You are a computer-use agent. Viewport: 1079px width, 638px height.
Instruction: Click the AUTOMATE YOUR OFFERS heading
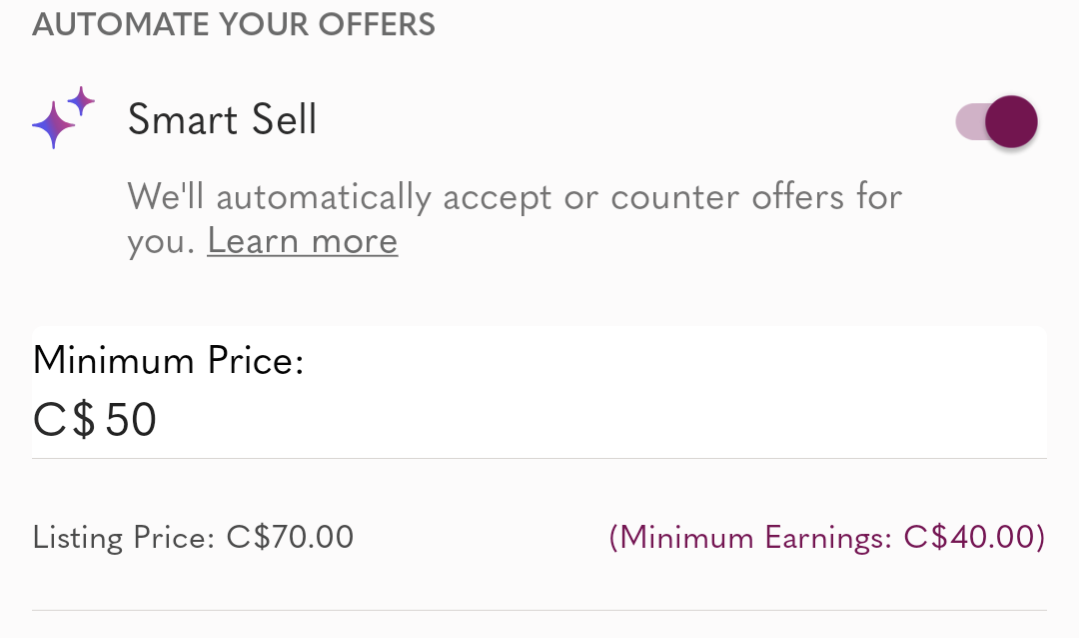(x=233, y=24)
